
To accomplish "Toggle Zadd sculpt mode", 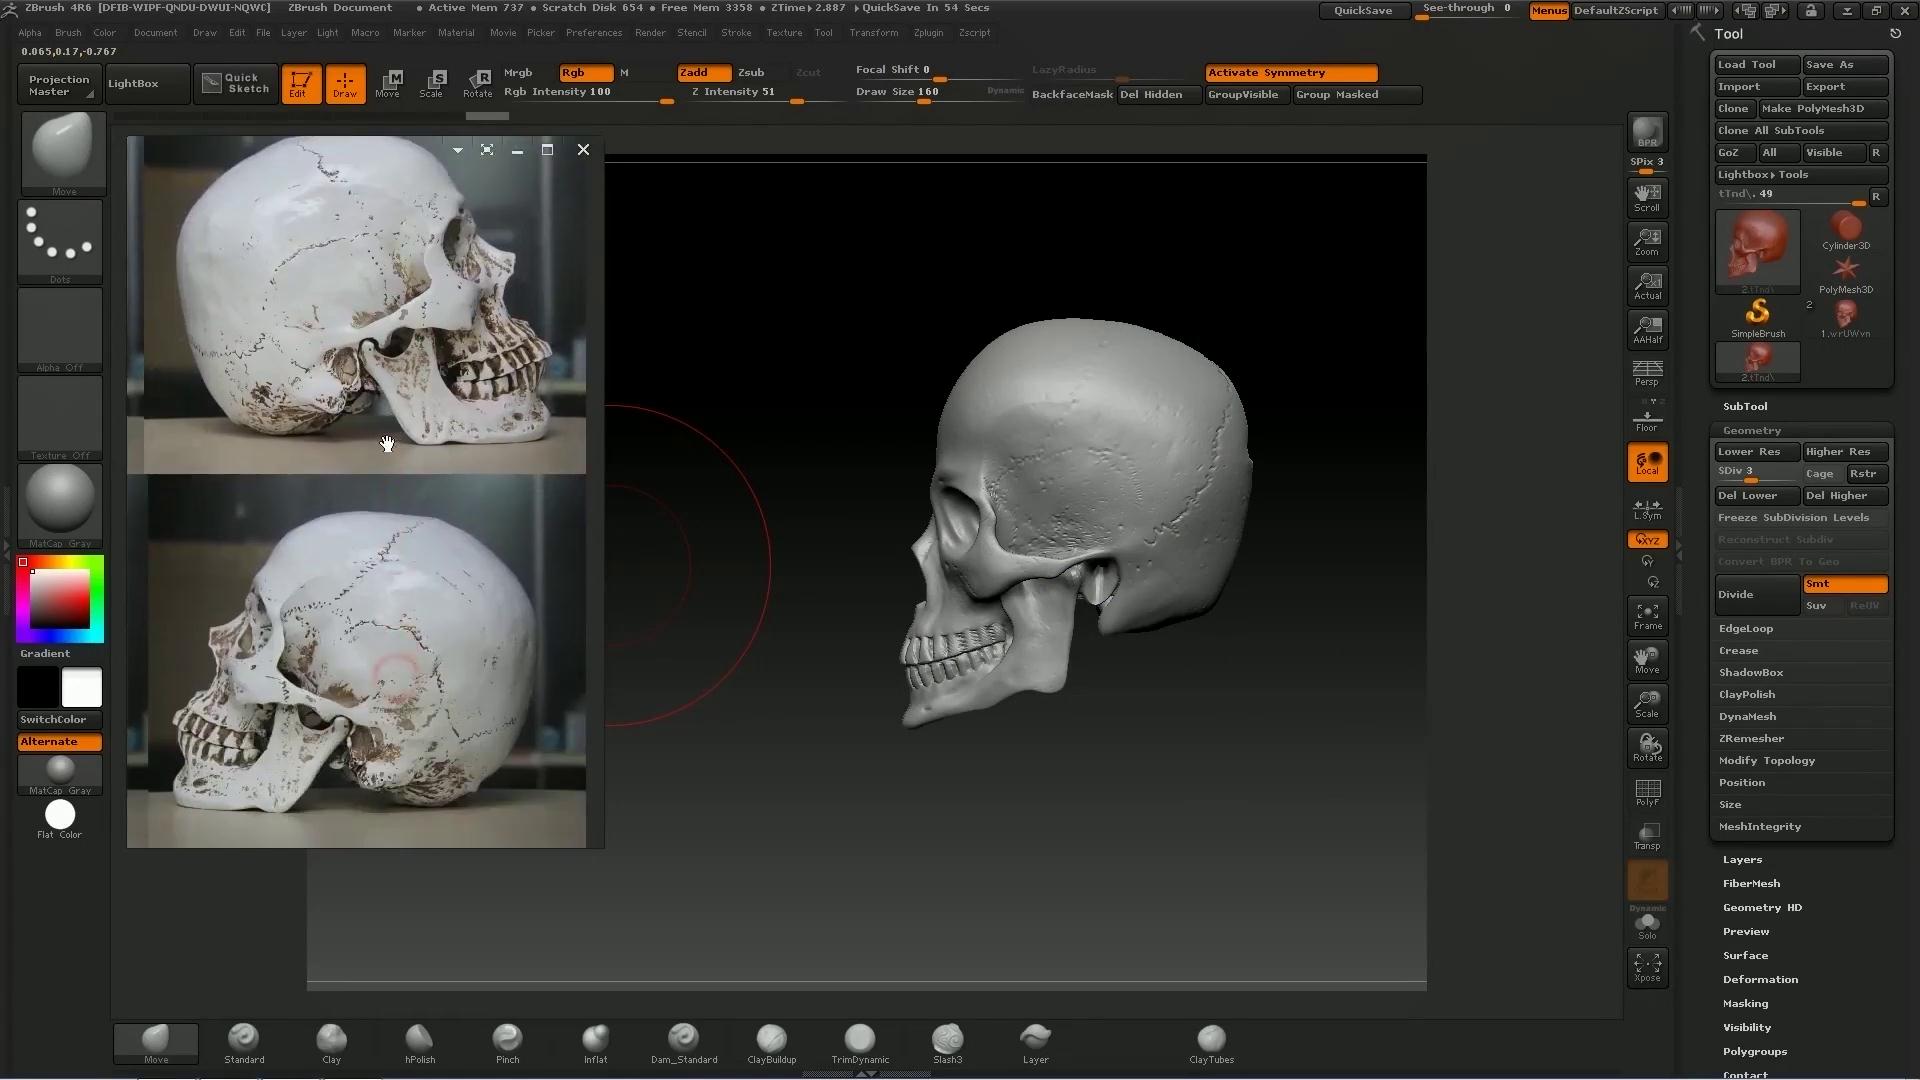I will coord(703,73).
